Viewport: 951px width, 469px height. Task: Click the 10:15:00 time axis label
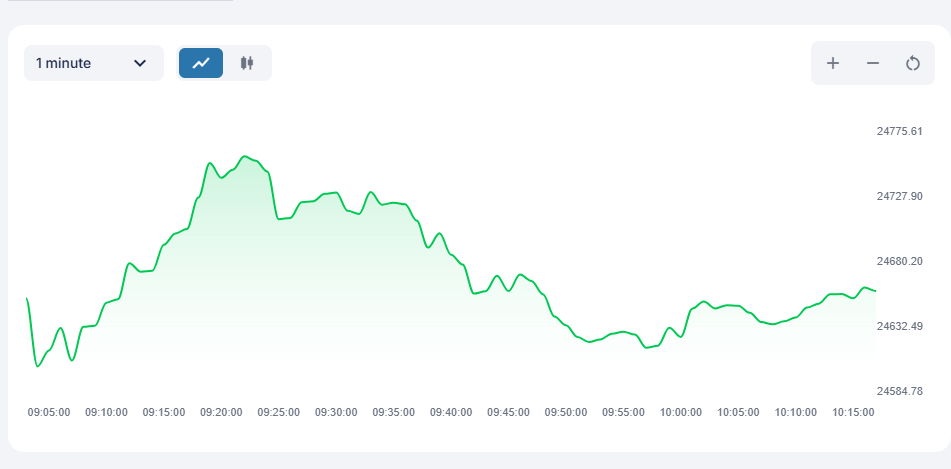pyautogui.click(x=853, y=411)
